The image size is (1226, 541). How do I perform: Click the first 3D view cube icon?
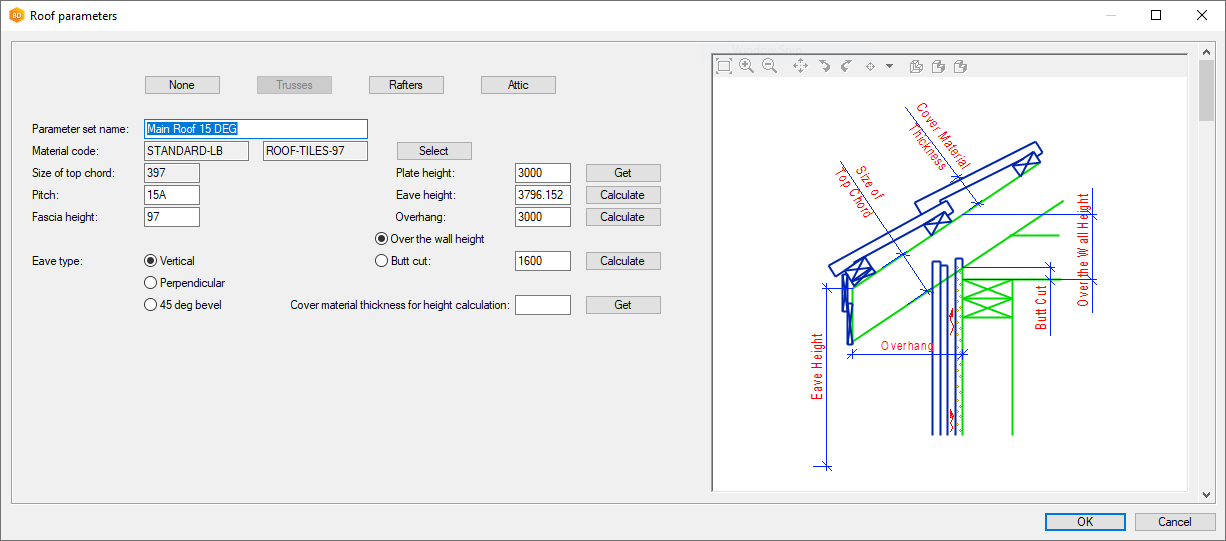pyautogui.click(x=916, y=66)
